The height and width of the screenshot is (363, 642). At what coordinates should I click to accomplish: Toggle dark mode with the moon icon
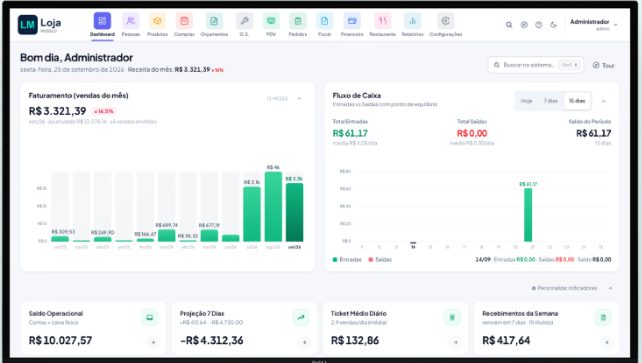tap(554, 25)
